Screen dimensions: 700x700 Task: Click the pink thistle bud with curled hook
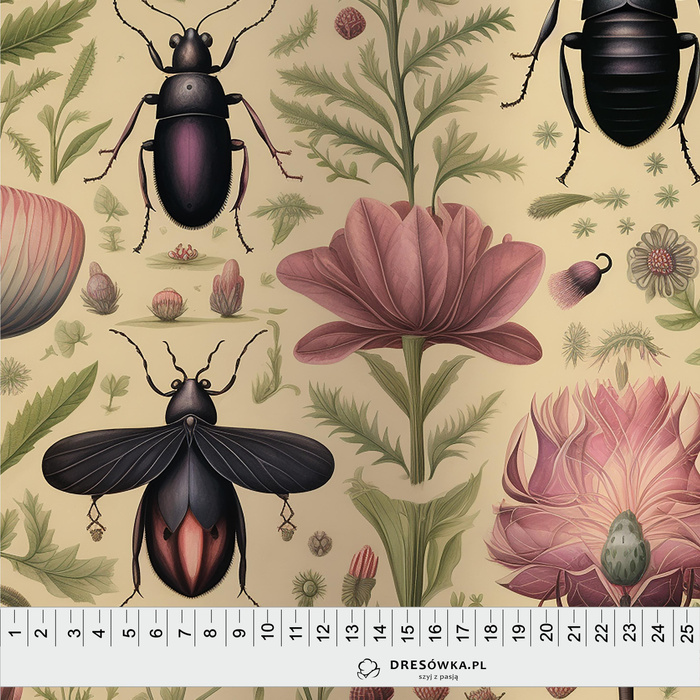tap(580, 282)
